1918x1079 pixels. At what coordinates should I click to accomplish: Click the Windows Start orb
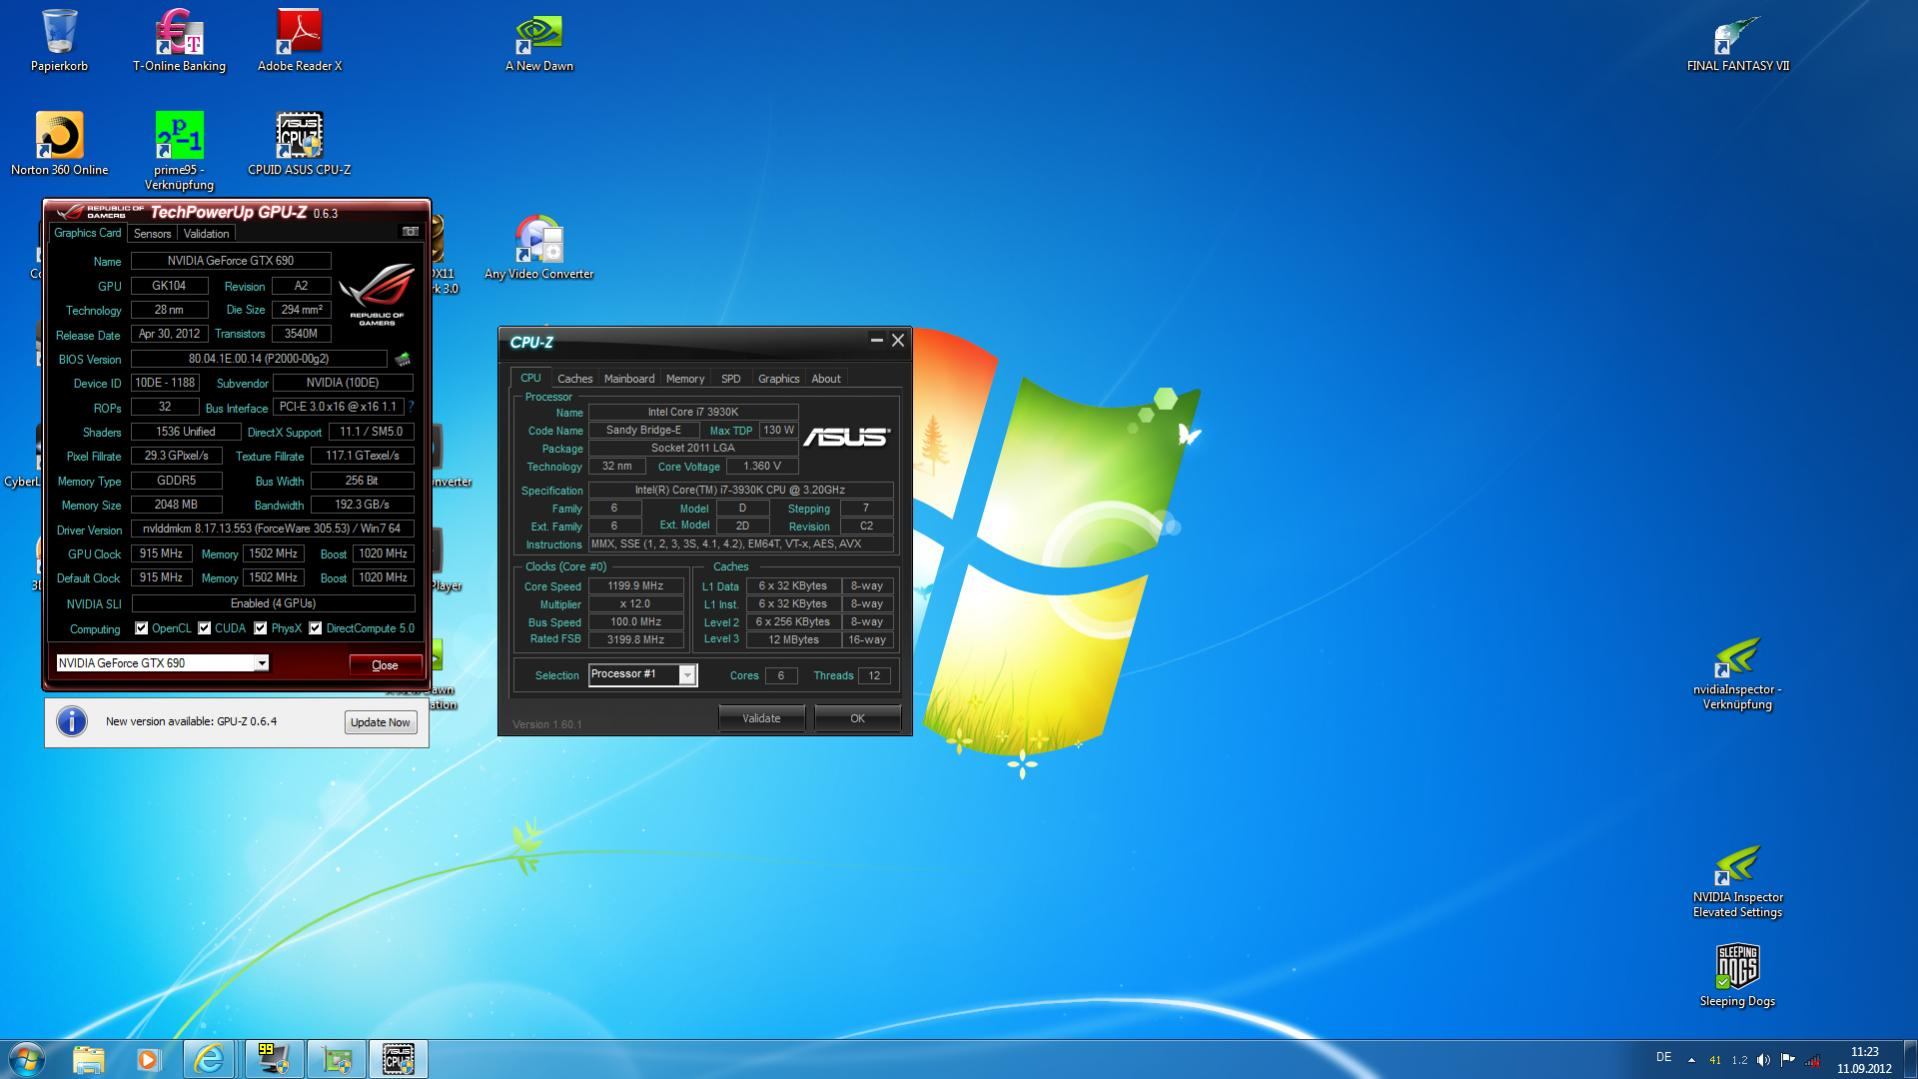26,1058
